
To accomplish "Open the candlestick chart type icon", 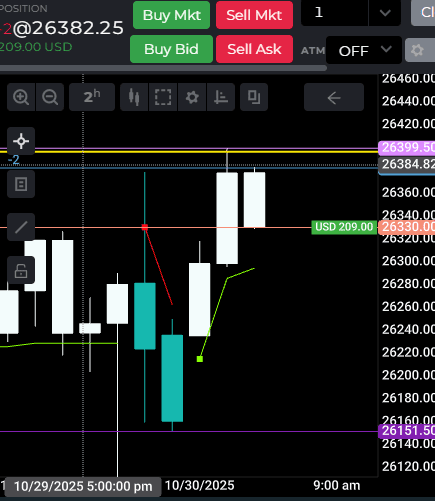I will click(x=134, y=97).
